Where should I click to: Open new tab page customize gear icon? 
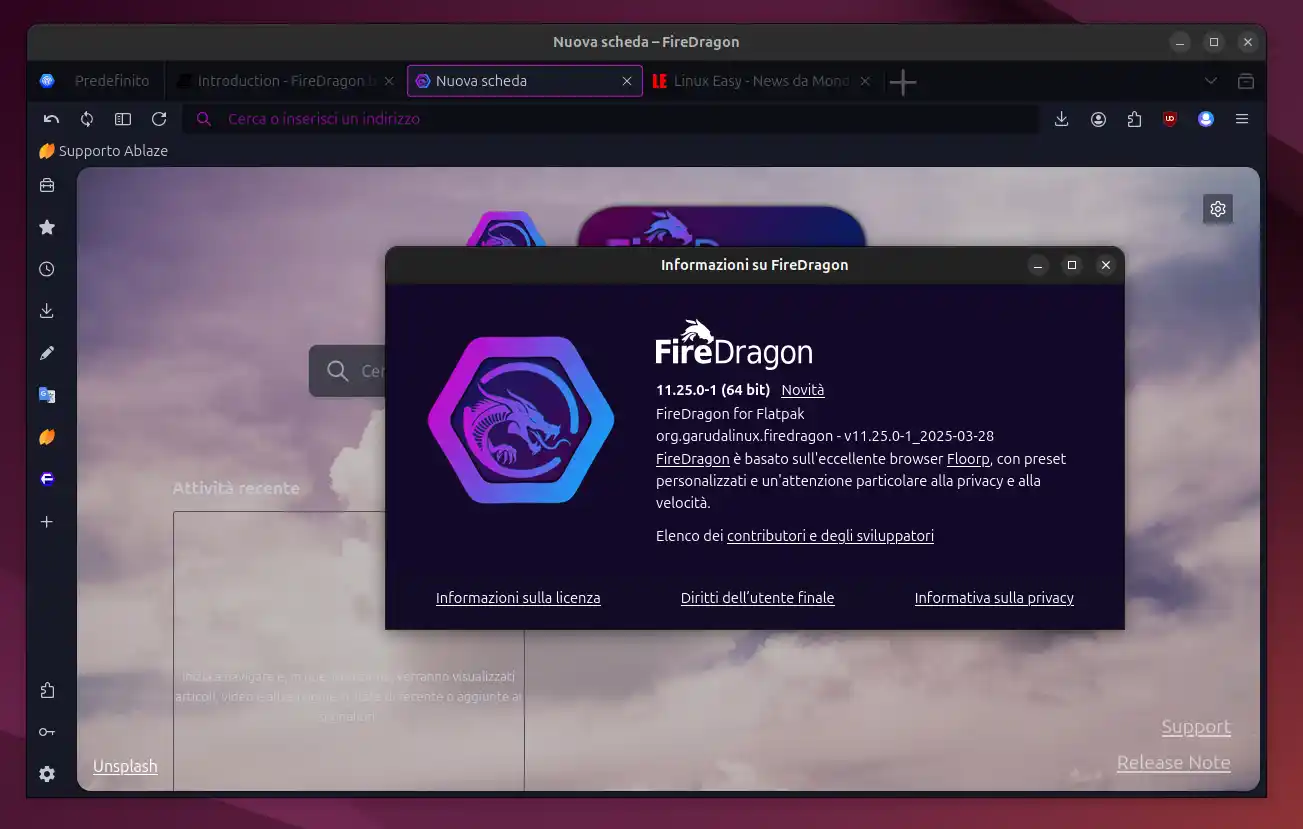point(1218,209)
